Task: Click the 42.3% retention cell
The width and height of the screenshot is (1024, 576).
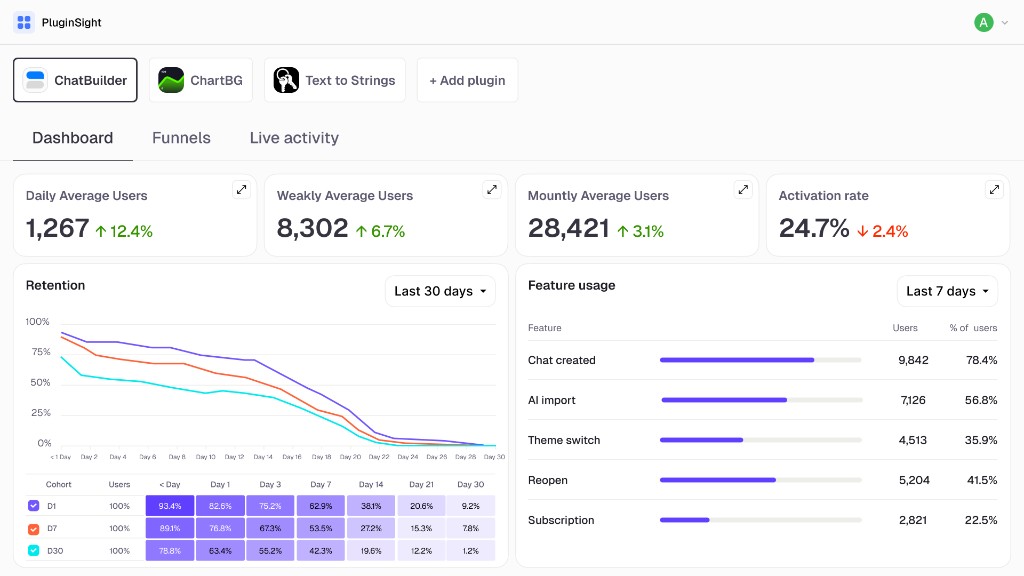Action: pyautogui.click(x=321, y=551)
